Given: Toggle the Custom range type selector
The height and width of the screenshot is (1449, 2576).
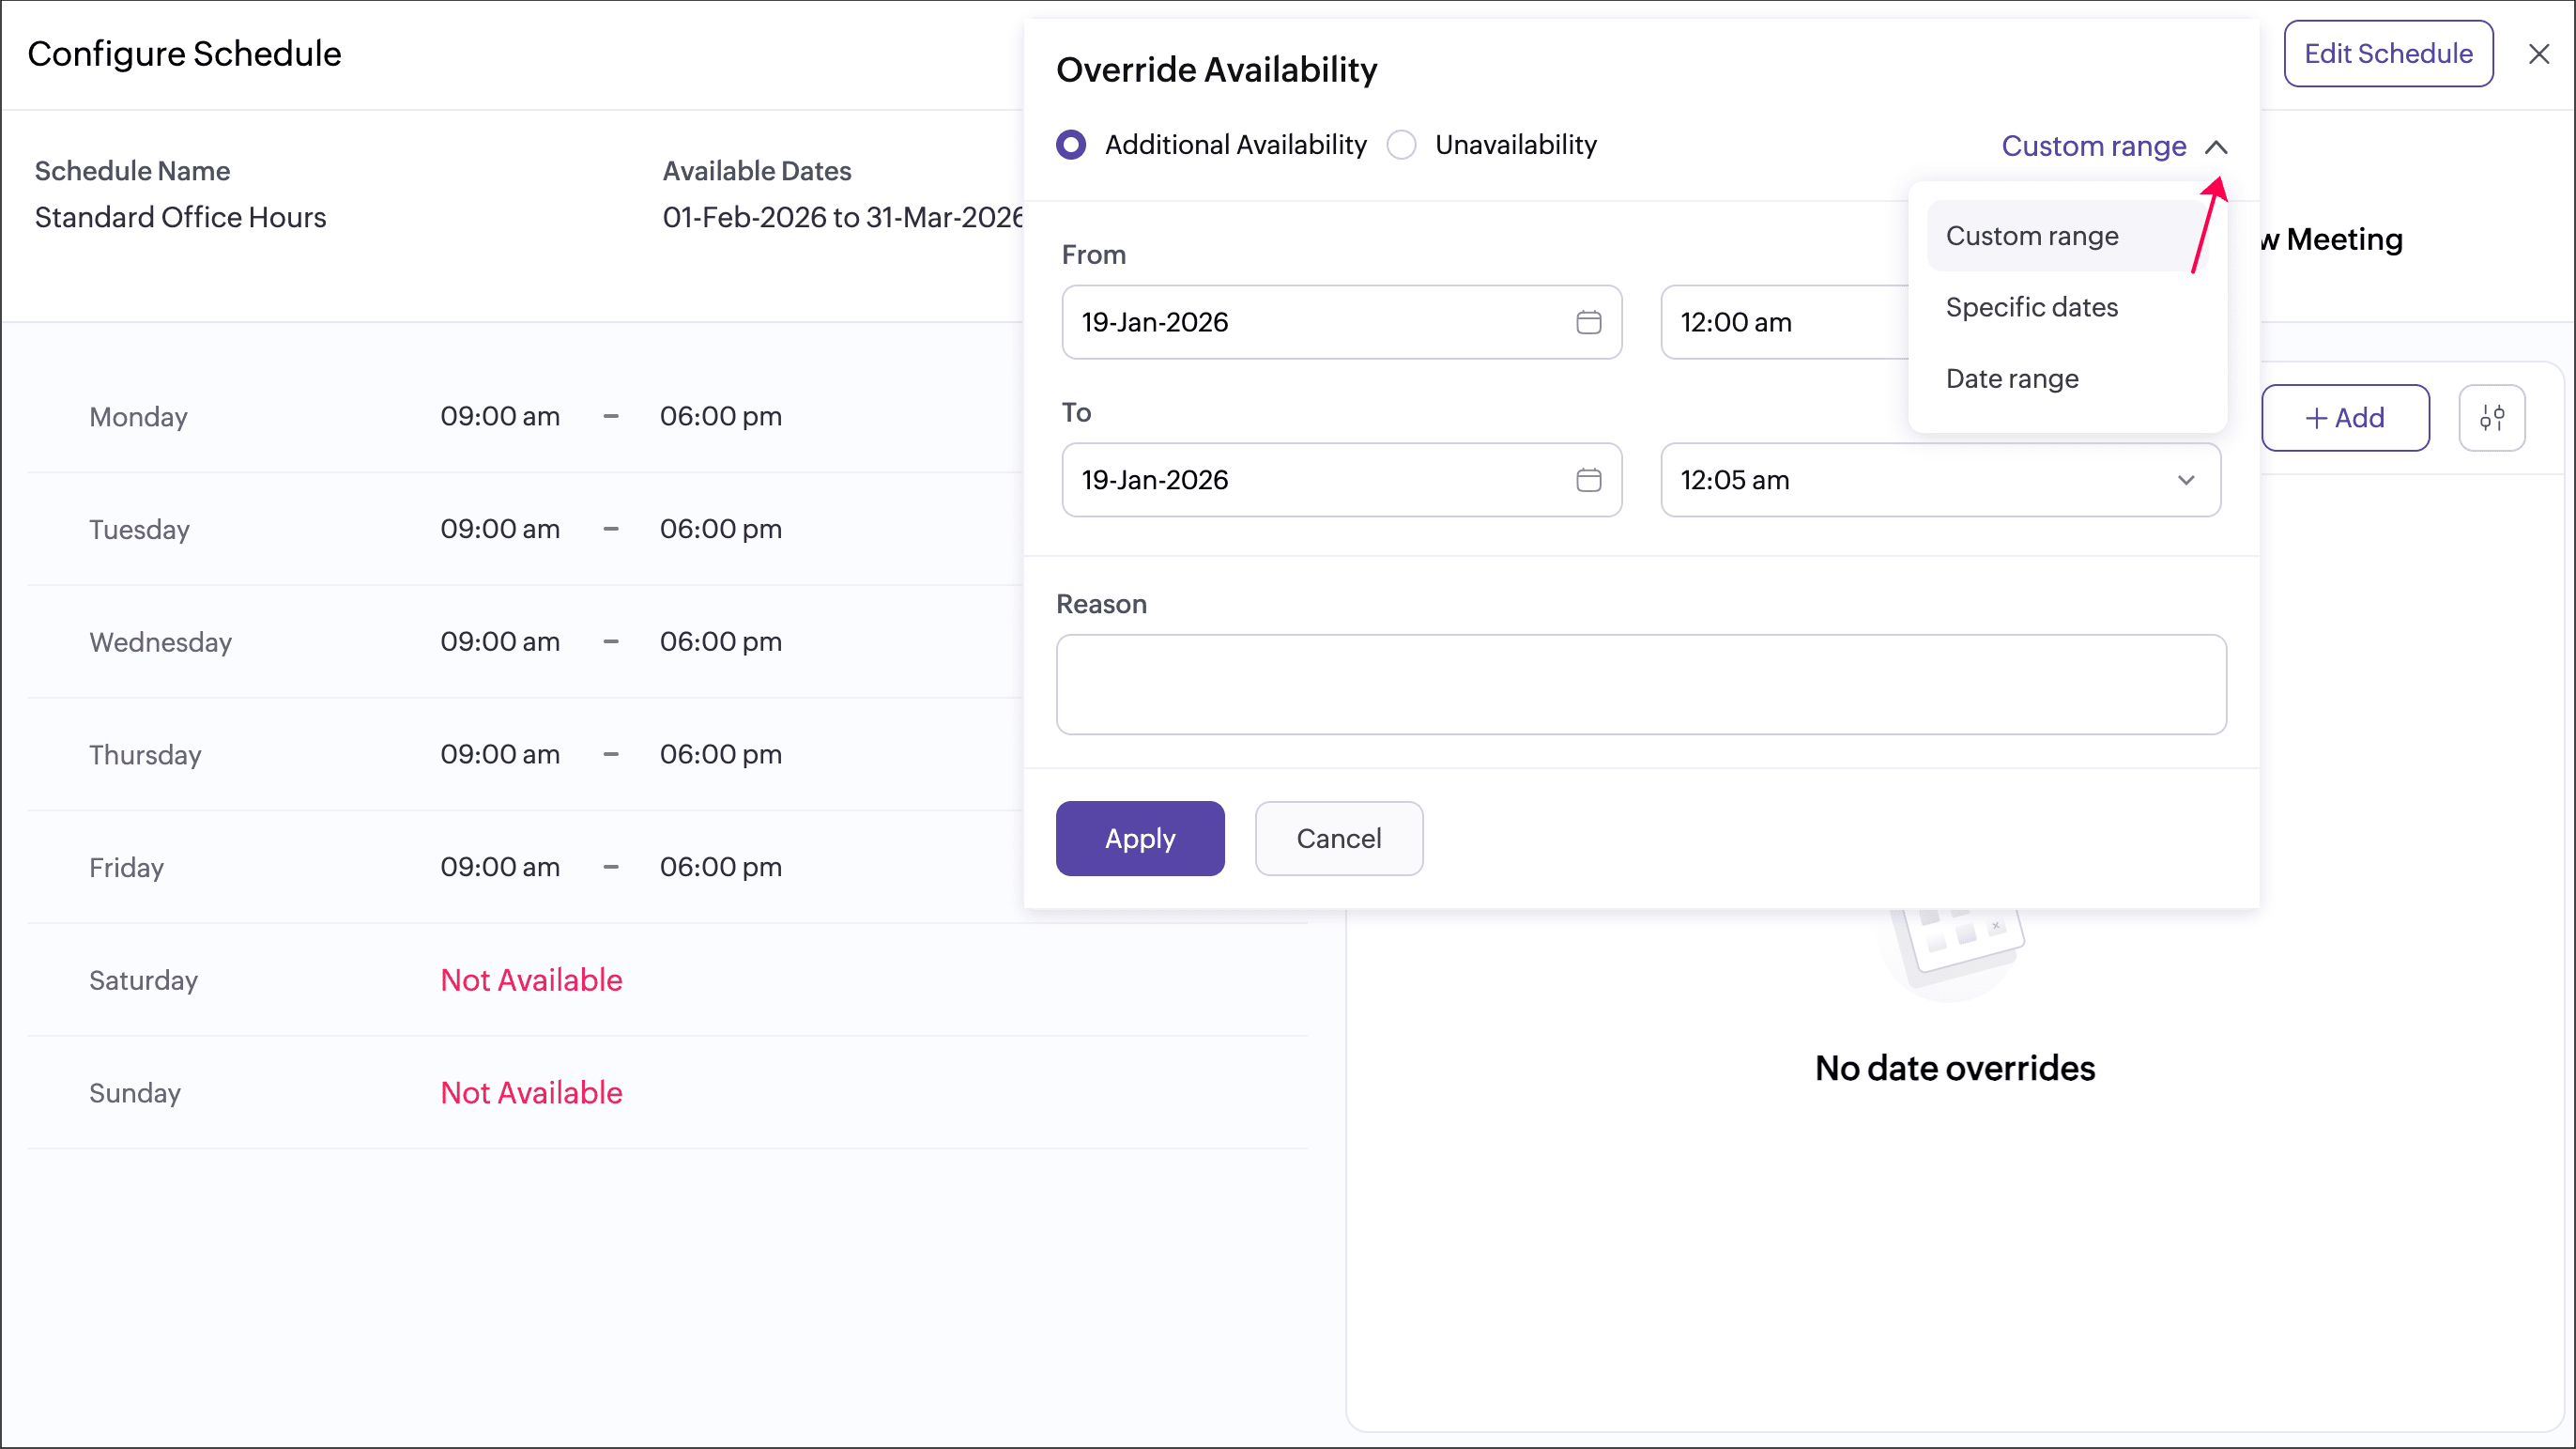Looking at the screenshot, I should click(x=2093, y=146).
